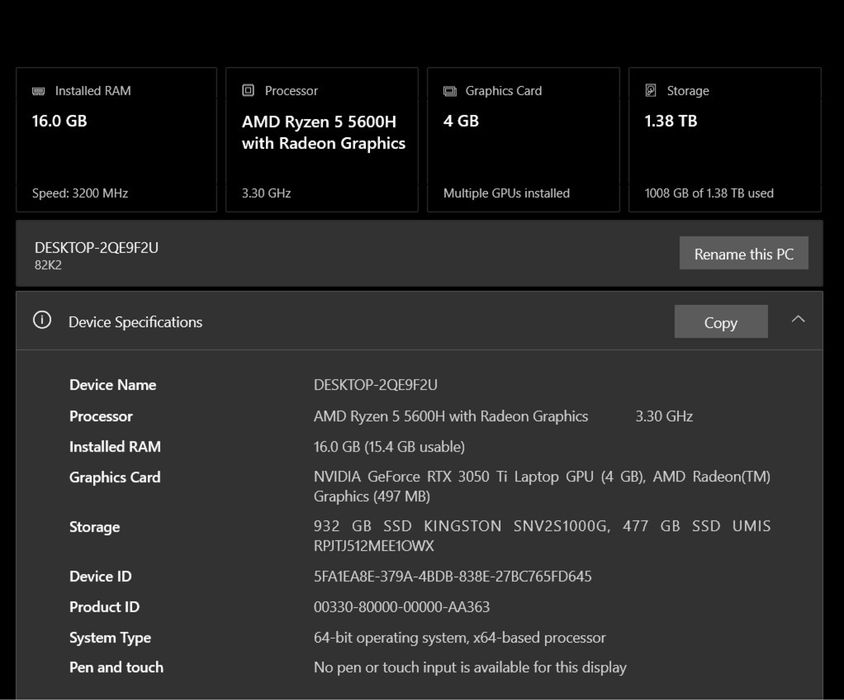
Task: Click the Processor chip icon
Action: pos(248,90)
